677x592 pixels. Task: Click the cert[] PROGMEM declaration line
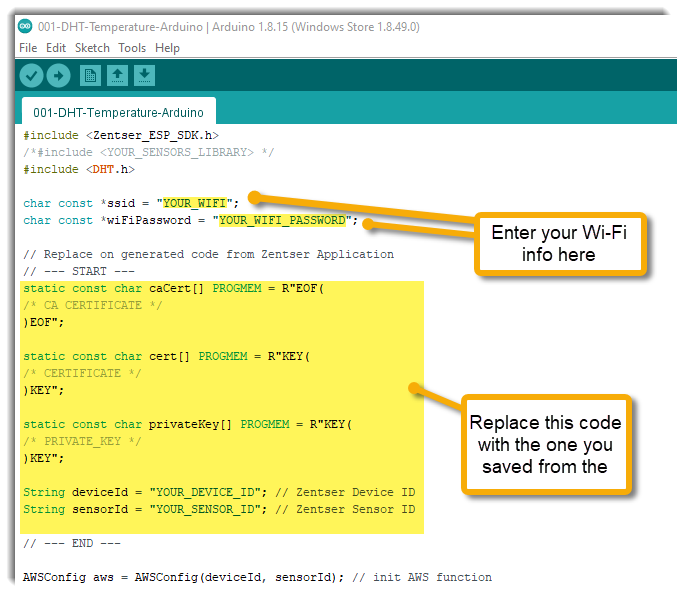[x=167, y=356]
